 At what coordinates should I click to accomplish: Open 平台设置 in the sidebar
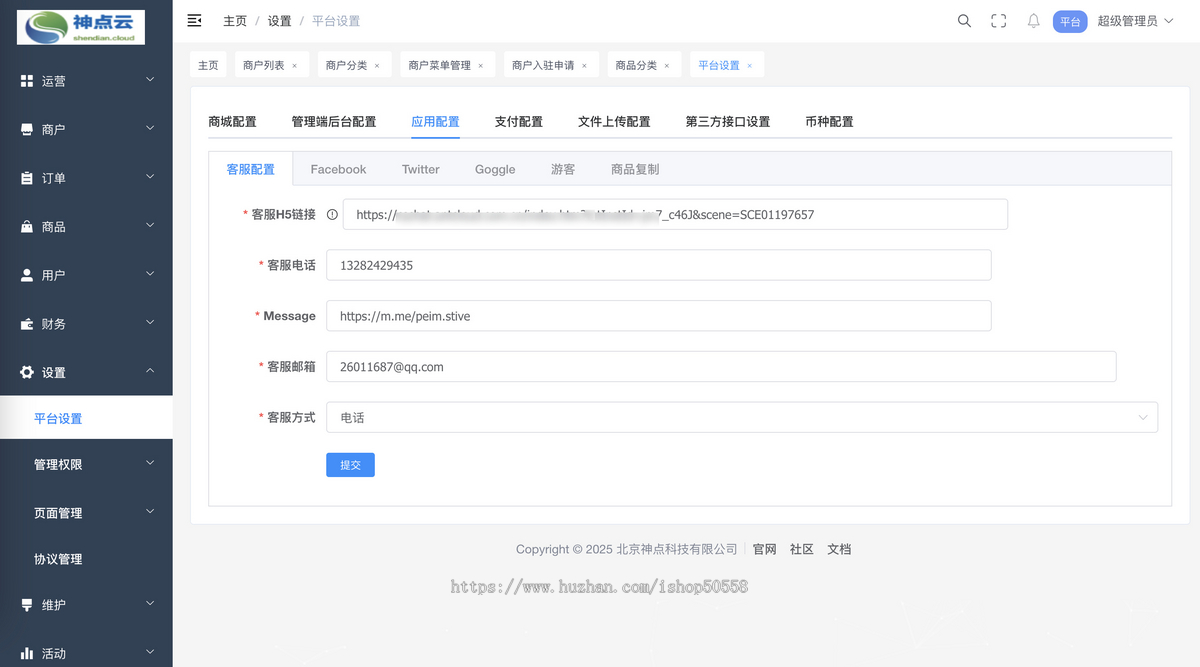click(86, 419)
